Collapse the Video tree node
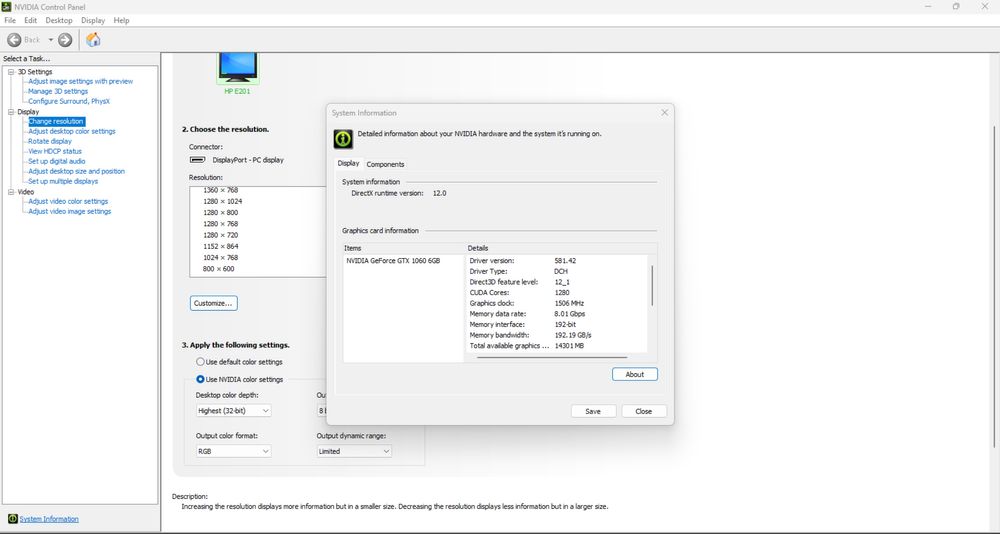Viewport: 1000px width, 534px height. (11, 191)
